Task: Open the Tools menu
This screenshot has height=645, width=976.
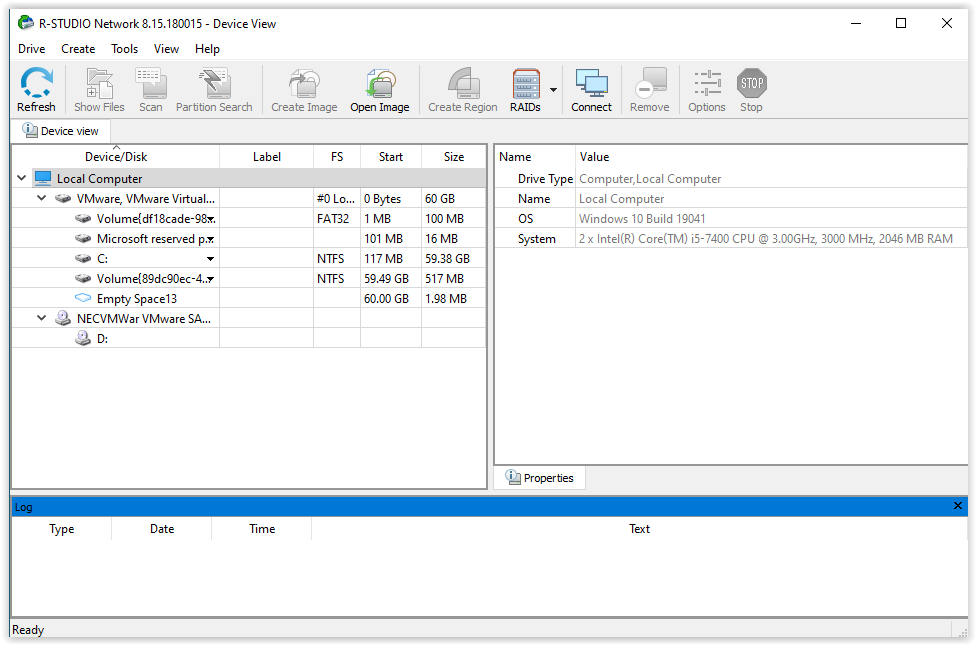Action: (x=124, y=49)
